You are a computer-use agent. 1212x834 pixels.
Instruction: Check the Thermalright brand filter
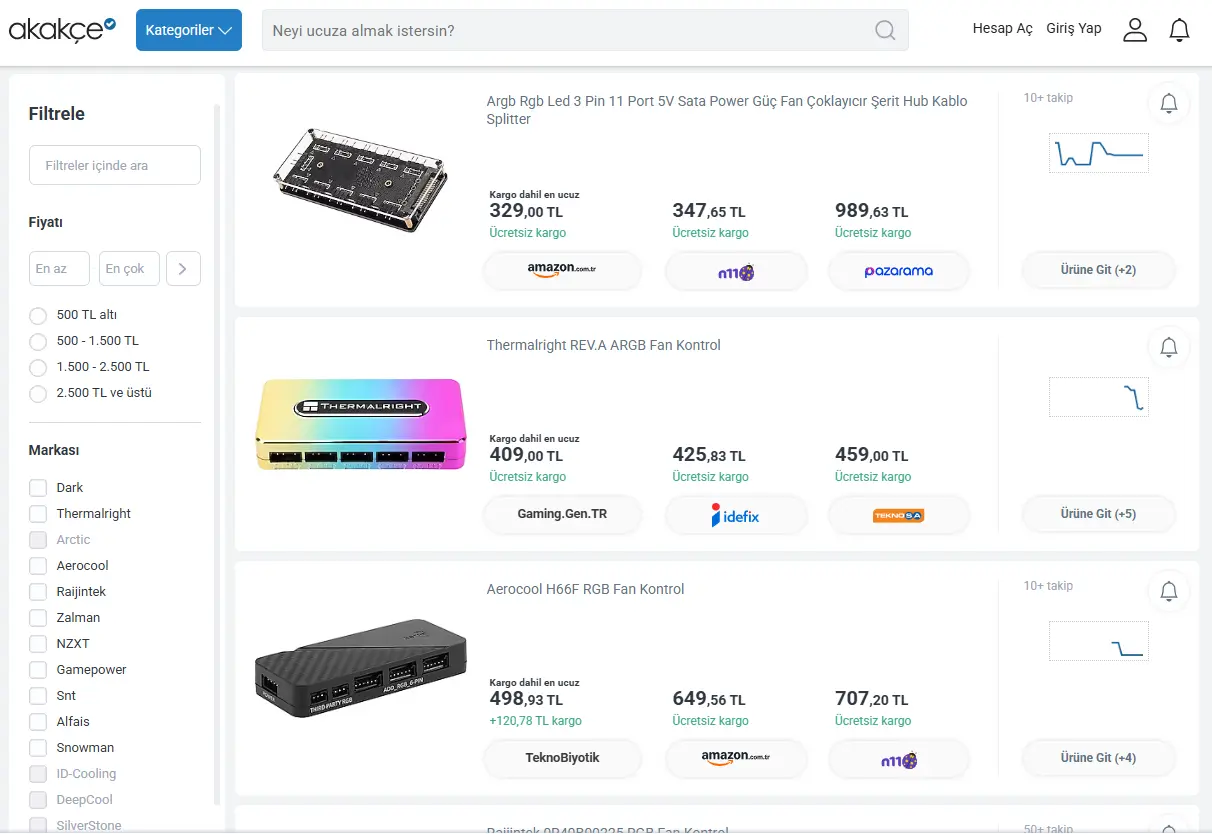click(x=38, y=514)
